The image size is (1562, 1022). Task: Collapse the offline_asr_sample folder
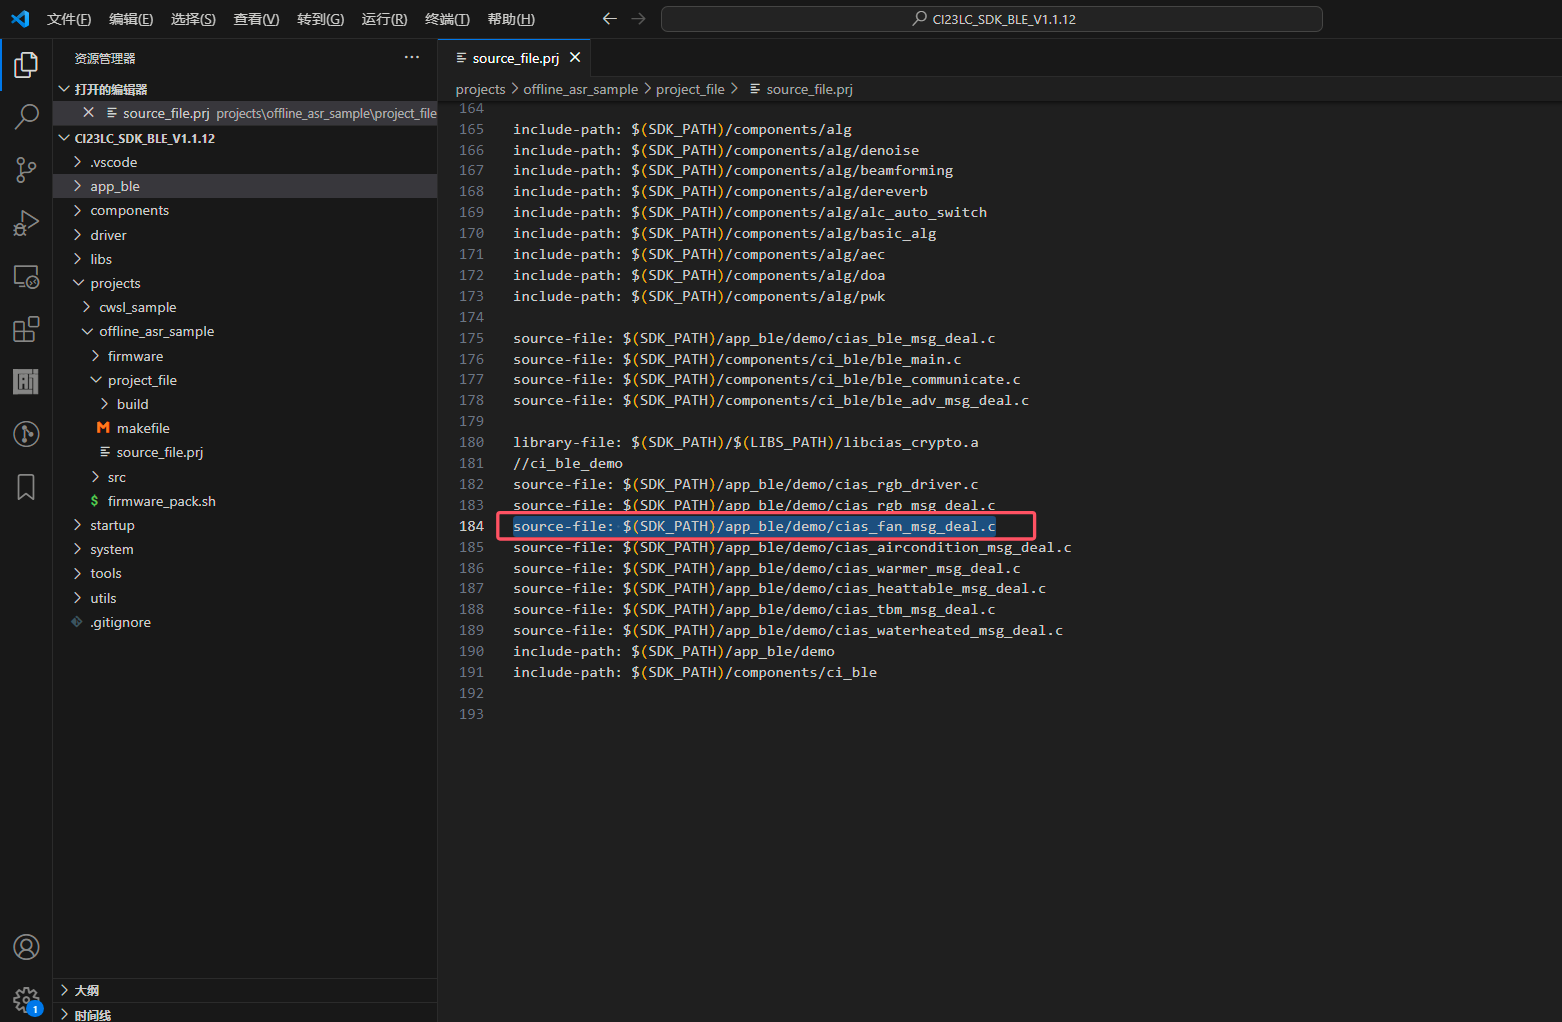245,331
